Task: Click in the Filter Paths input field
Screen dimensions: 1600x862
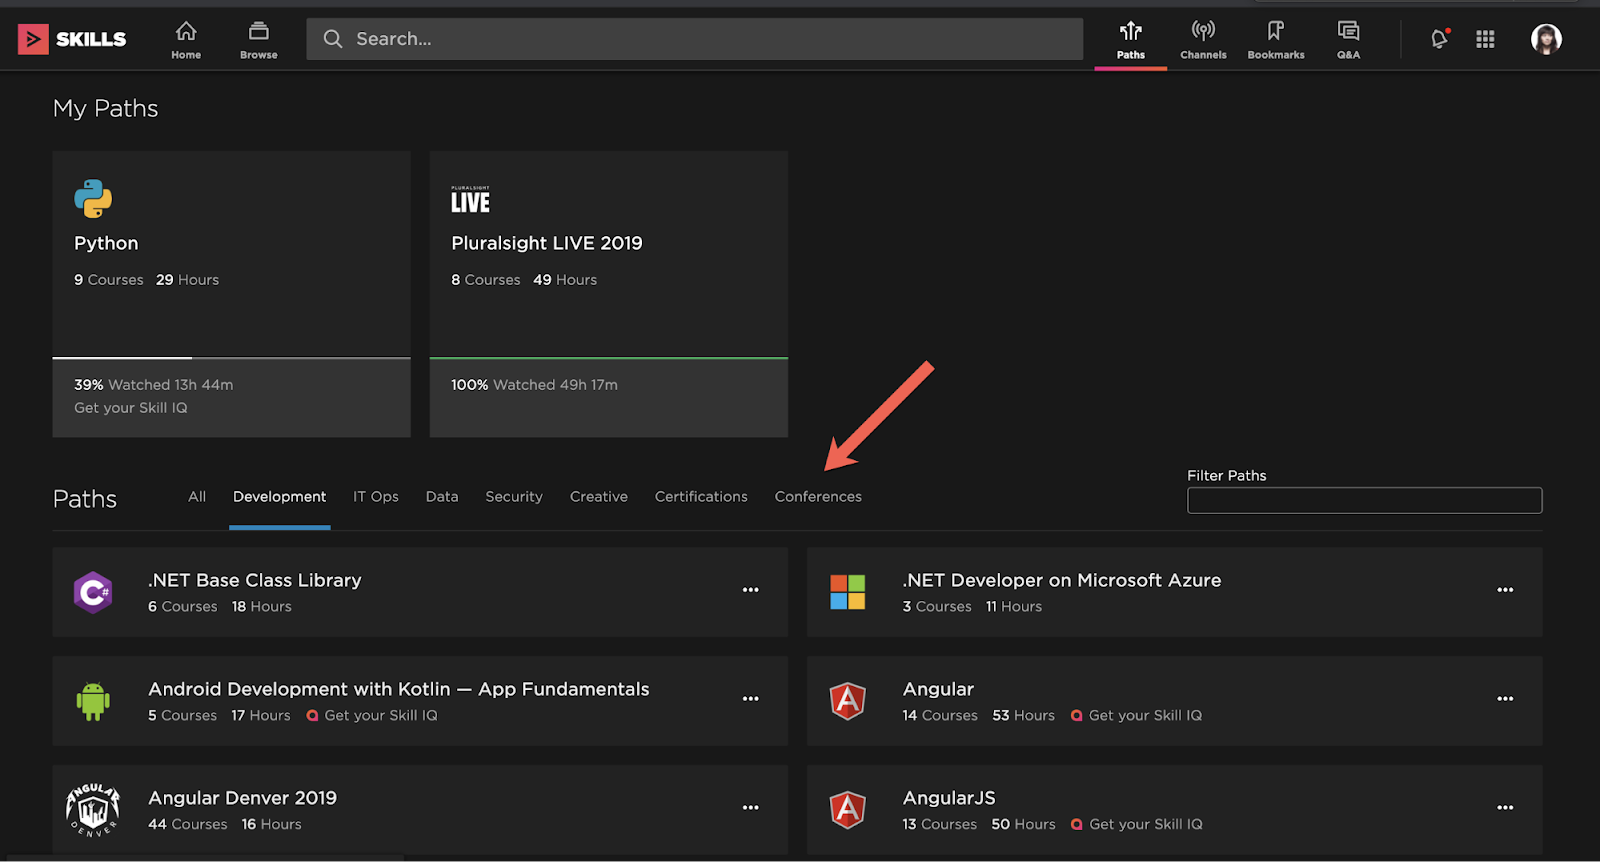Action: point(1364,500)
